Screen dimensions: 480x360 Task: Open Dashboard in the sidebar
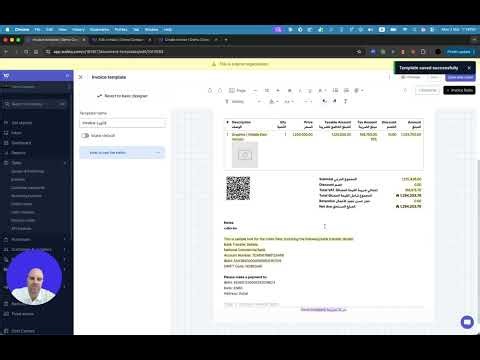21,143
